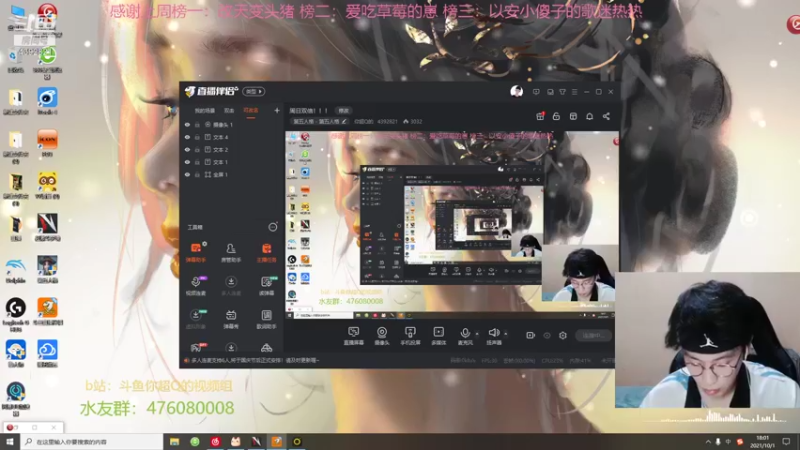800x450 pixels.
Task: Open the 歌词助手 tool
Action: pos(266,319)
